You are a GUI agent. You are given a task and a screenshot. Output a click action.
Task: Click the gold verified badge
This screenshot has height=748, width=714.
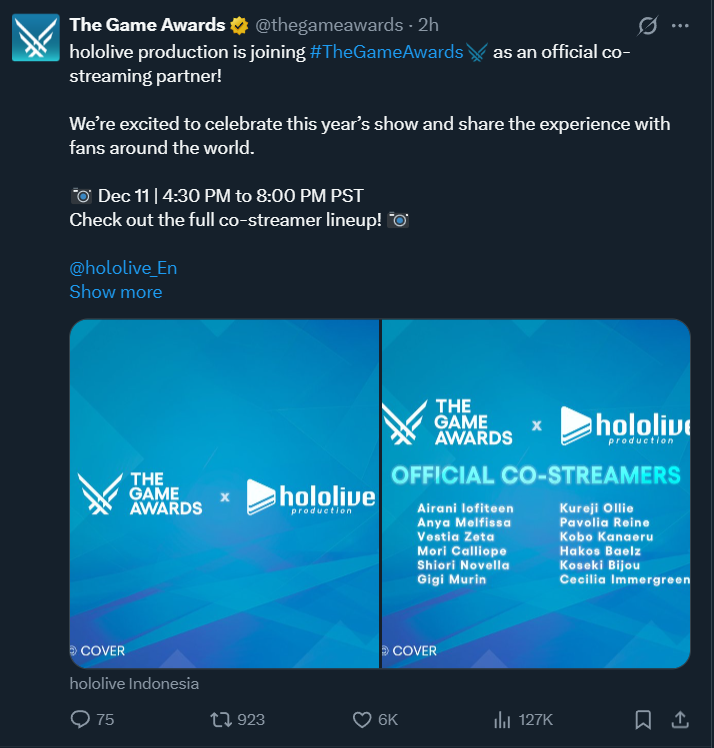coord(239,25)
